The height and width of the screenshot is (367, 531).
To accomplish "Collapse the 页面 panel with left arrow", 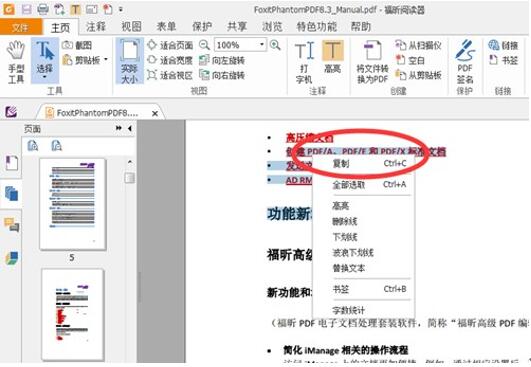I will (130, 128).
